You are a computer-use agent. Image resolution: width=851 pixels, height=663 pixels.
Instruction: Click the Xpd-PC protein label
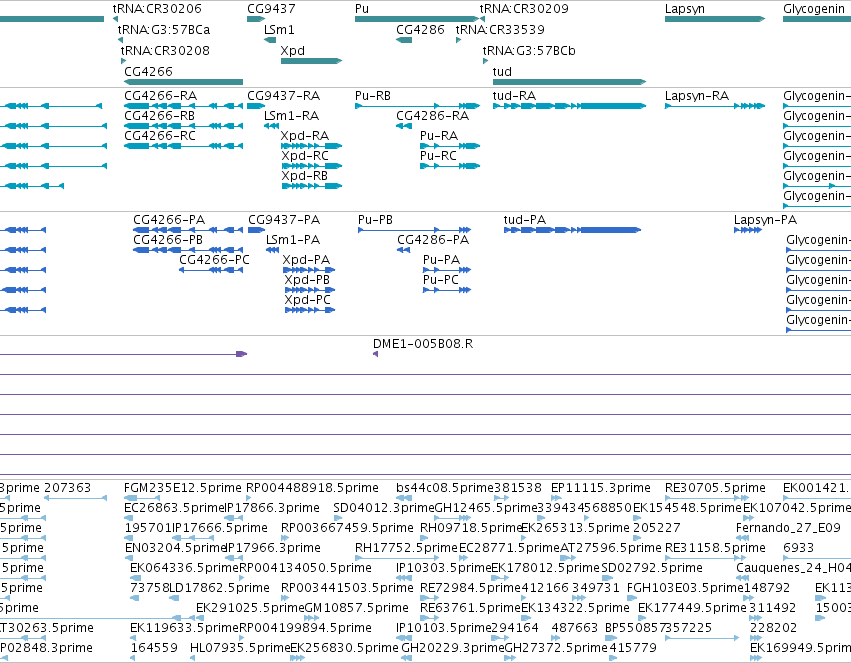tap(308, 301)
